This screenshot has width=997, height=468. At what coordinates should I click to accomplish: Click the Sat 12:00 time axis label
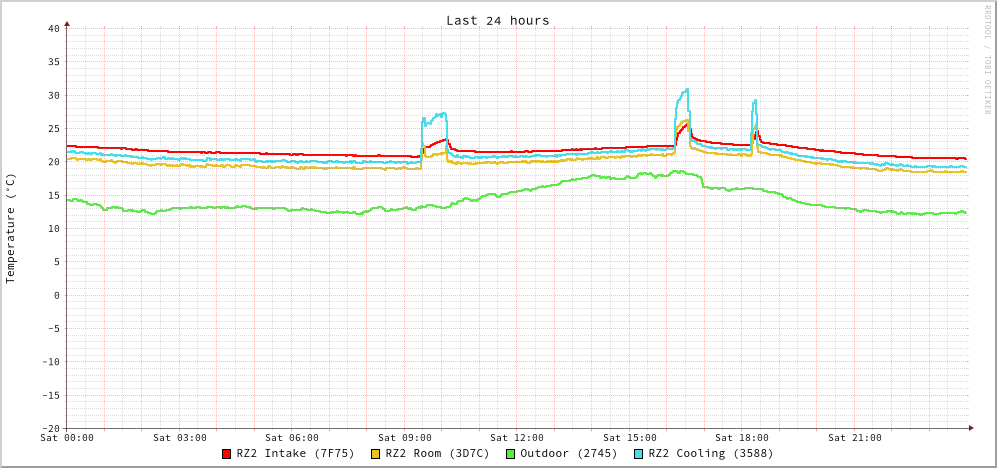517,438
